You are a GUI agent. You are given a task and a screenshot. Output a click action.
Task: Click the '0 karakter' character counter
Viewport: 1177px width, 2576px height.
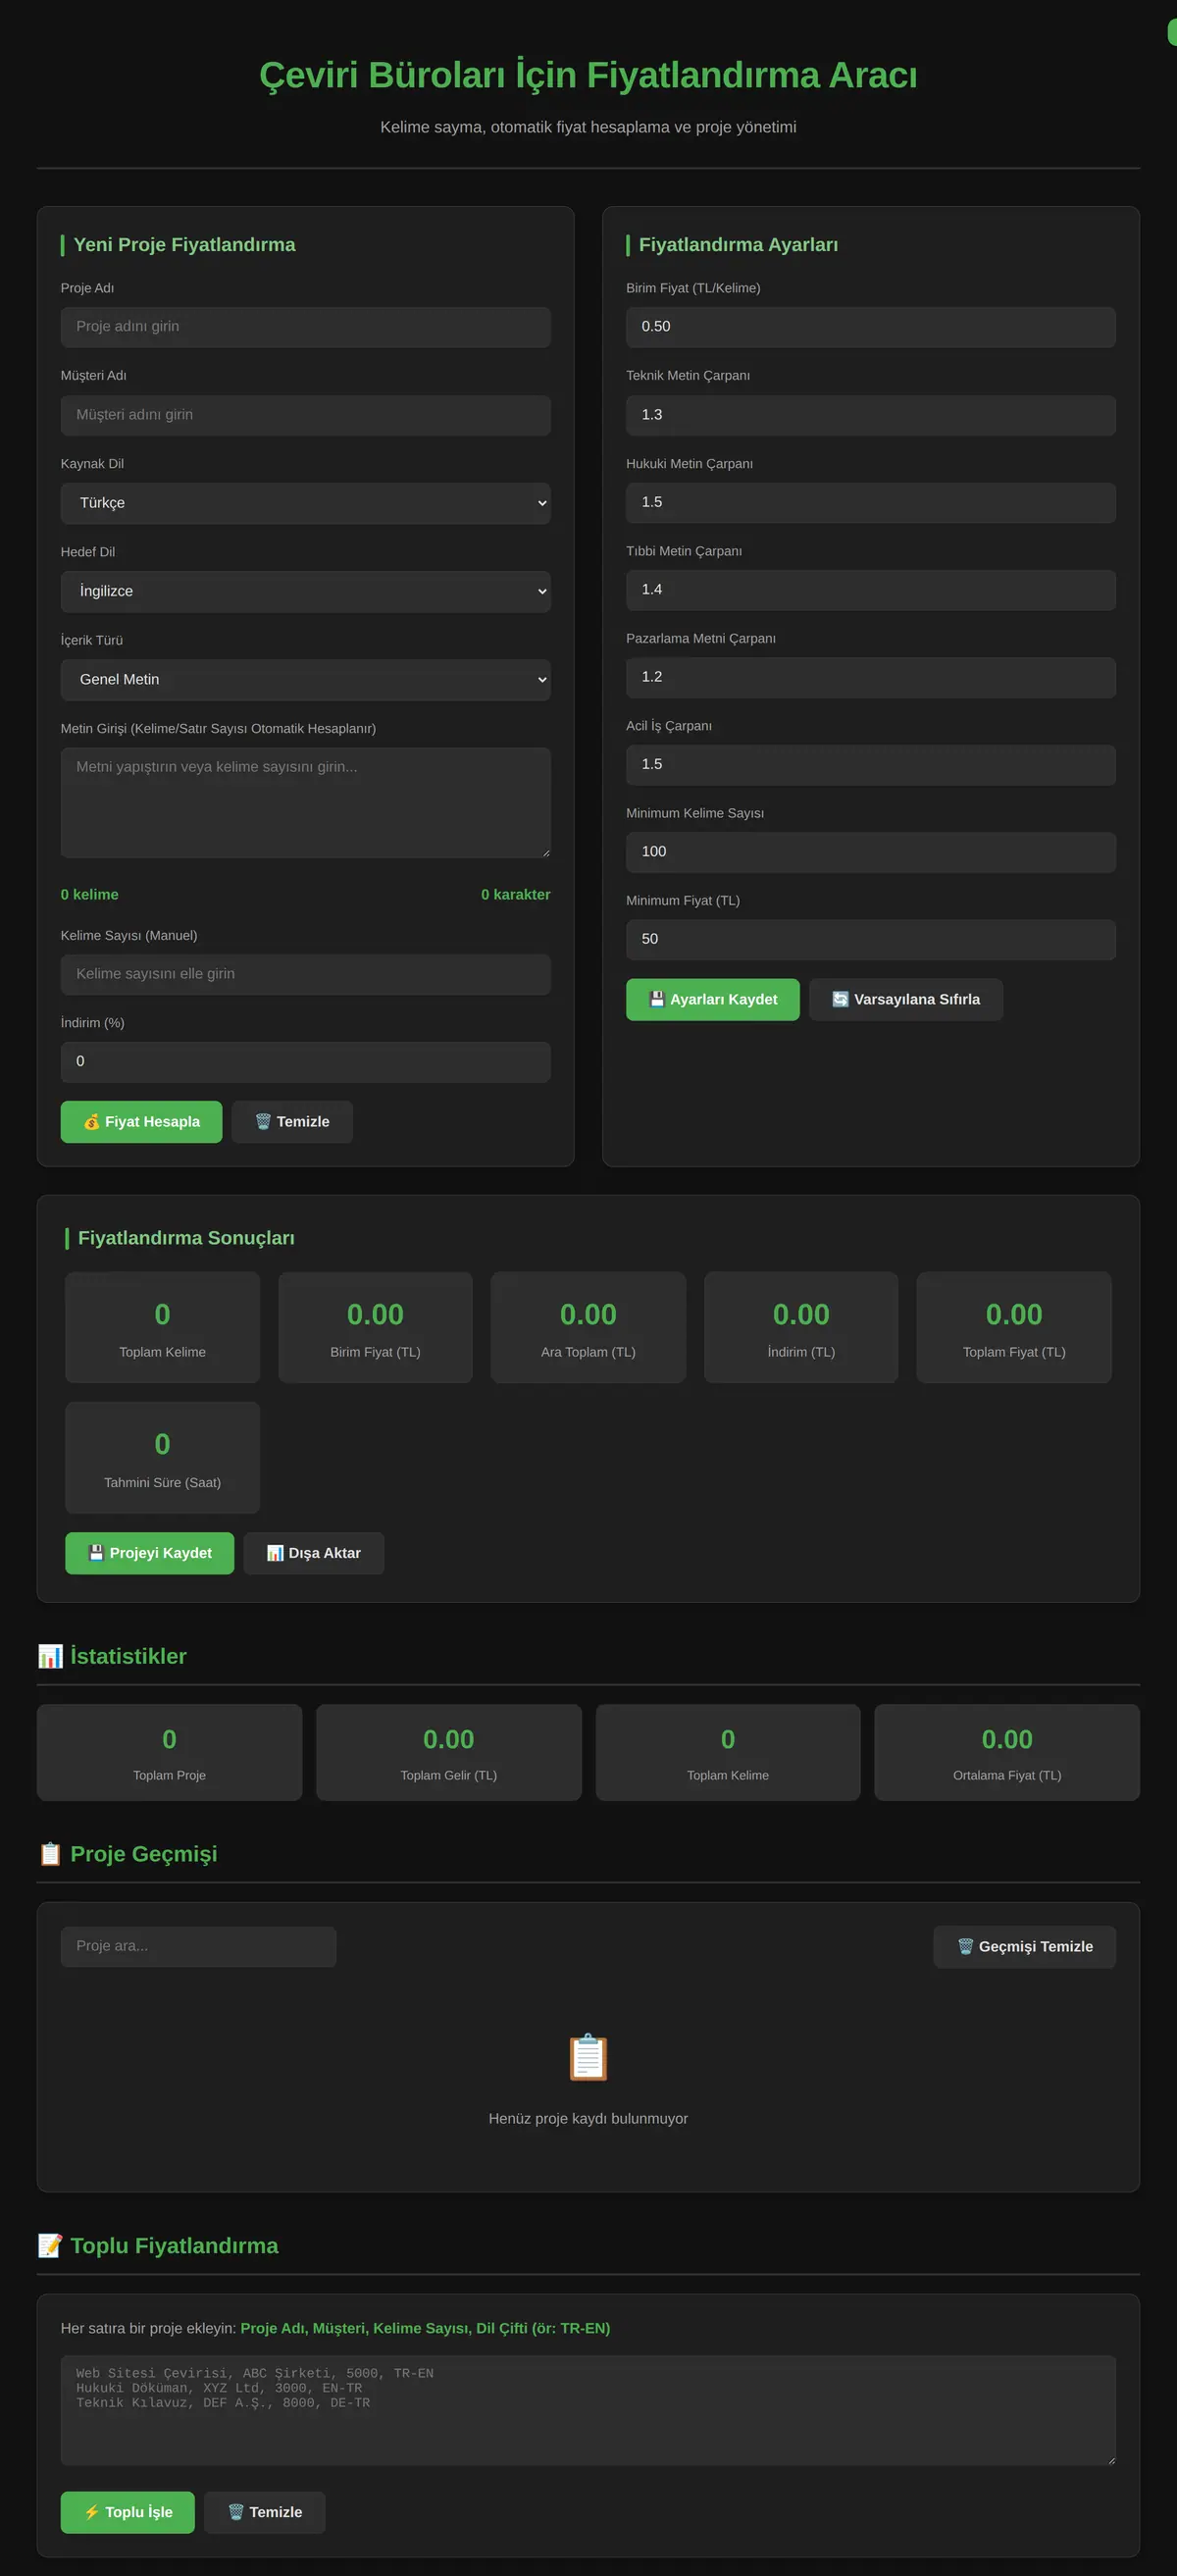pos(516,894)
